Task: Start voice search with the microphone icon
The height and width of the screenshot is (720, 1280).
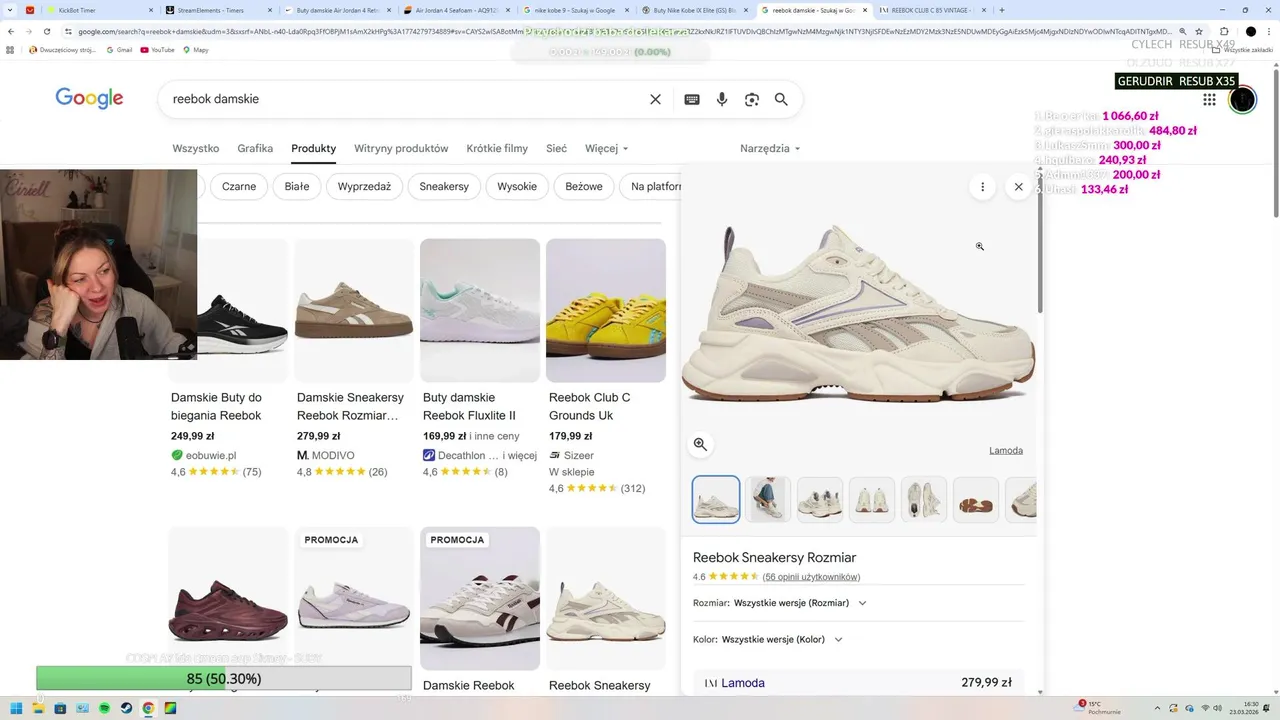Action: 722,99
